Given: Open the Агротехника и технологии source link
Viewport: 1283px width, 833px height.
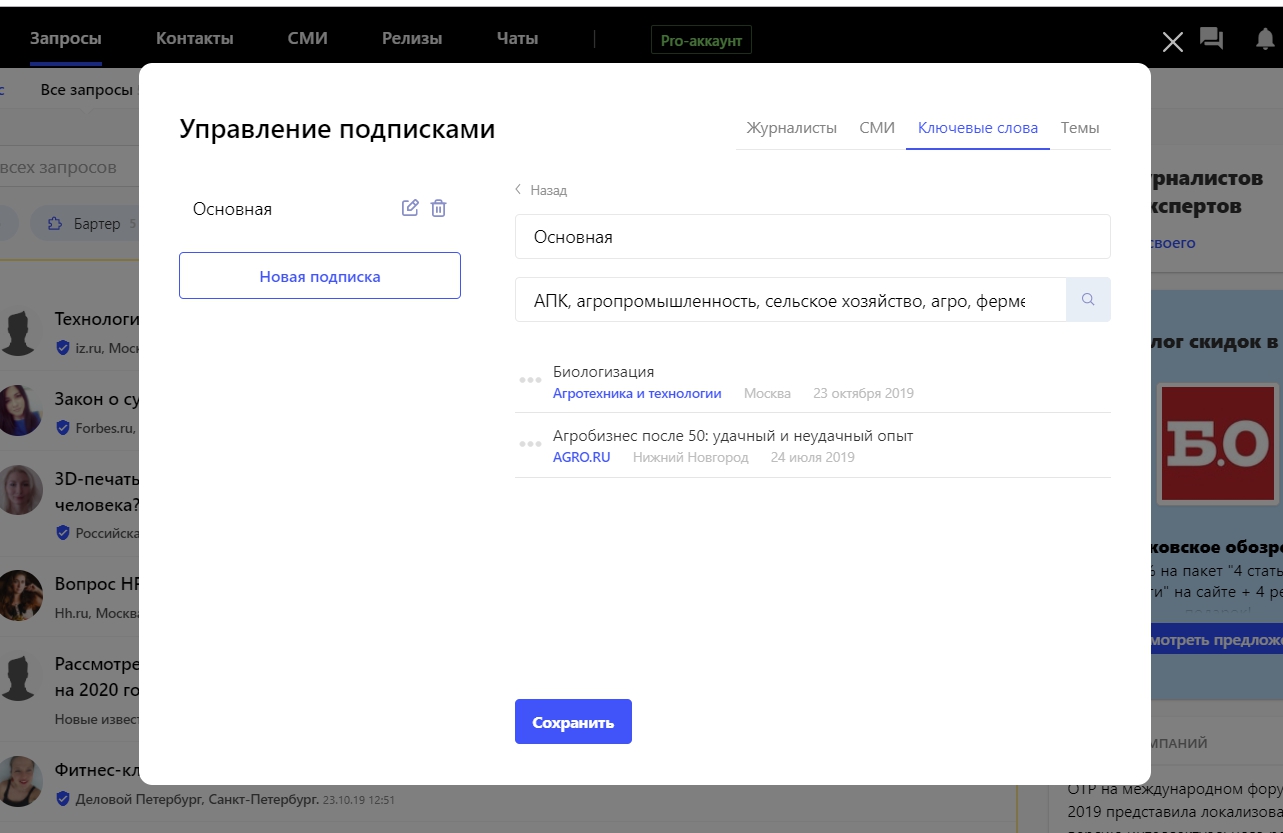Looking at the screenshot, I should pyautogui.click(x=637, y=394).
